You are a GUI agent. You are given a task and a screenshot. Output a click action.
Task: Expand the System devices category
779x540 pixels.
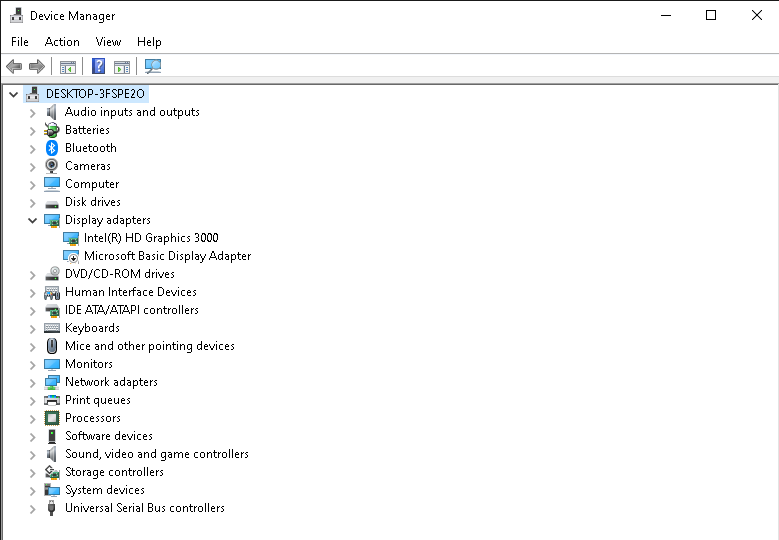[x=33, y=490]
